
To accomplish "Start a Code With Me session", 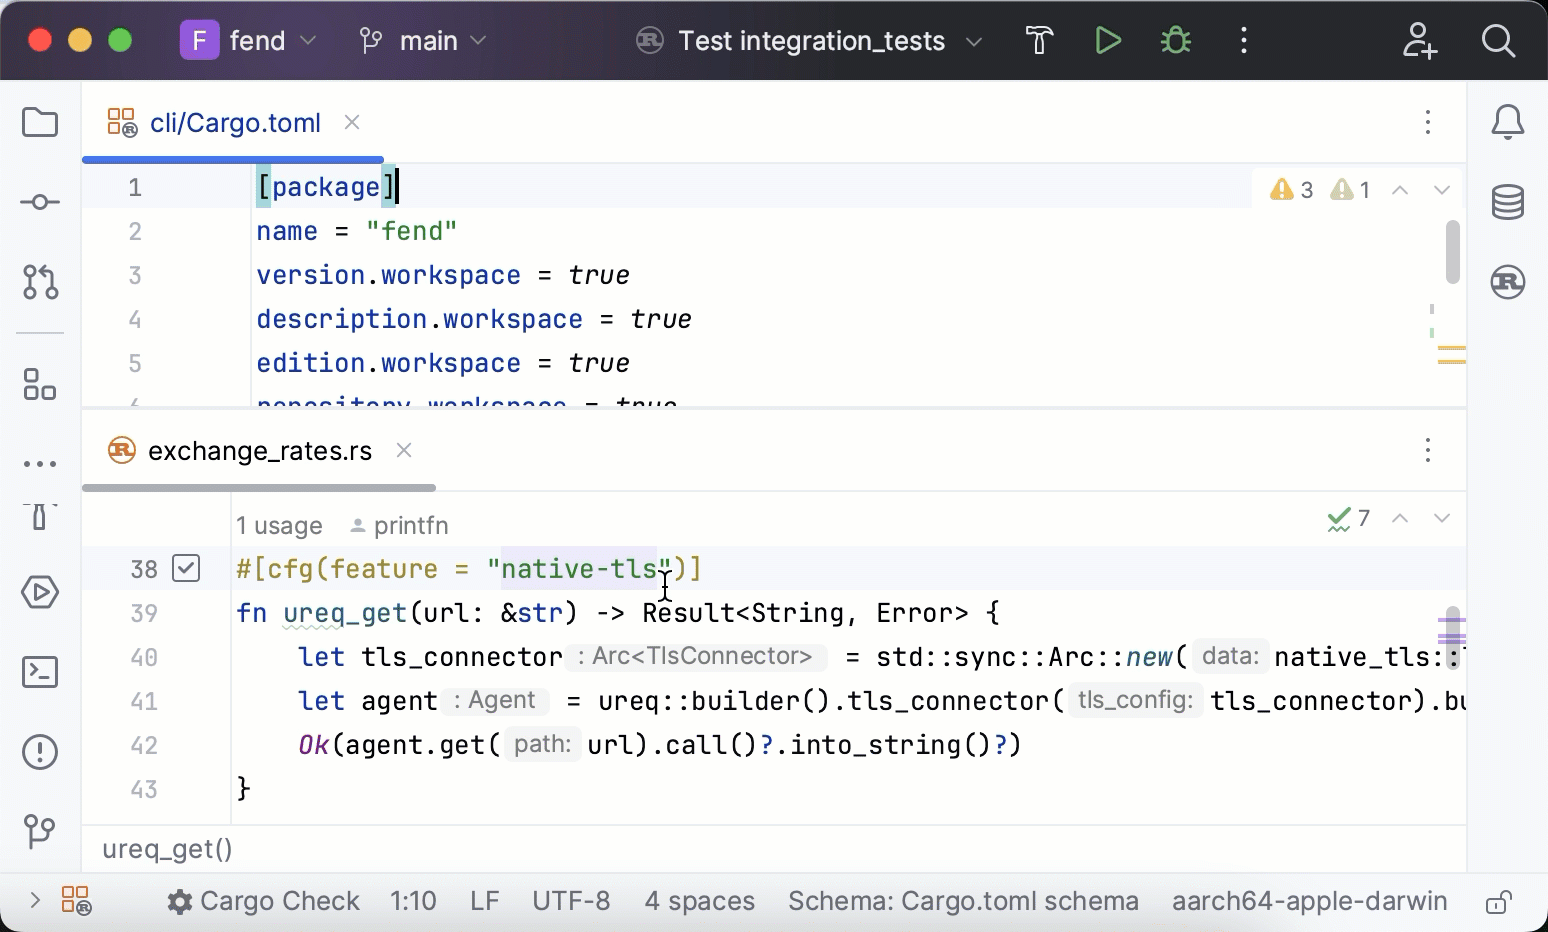I will (x=1419, y=40).
